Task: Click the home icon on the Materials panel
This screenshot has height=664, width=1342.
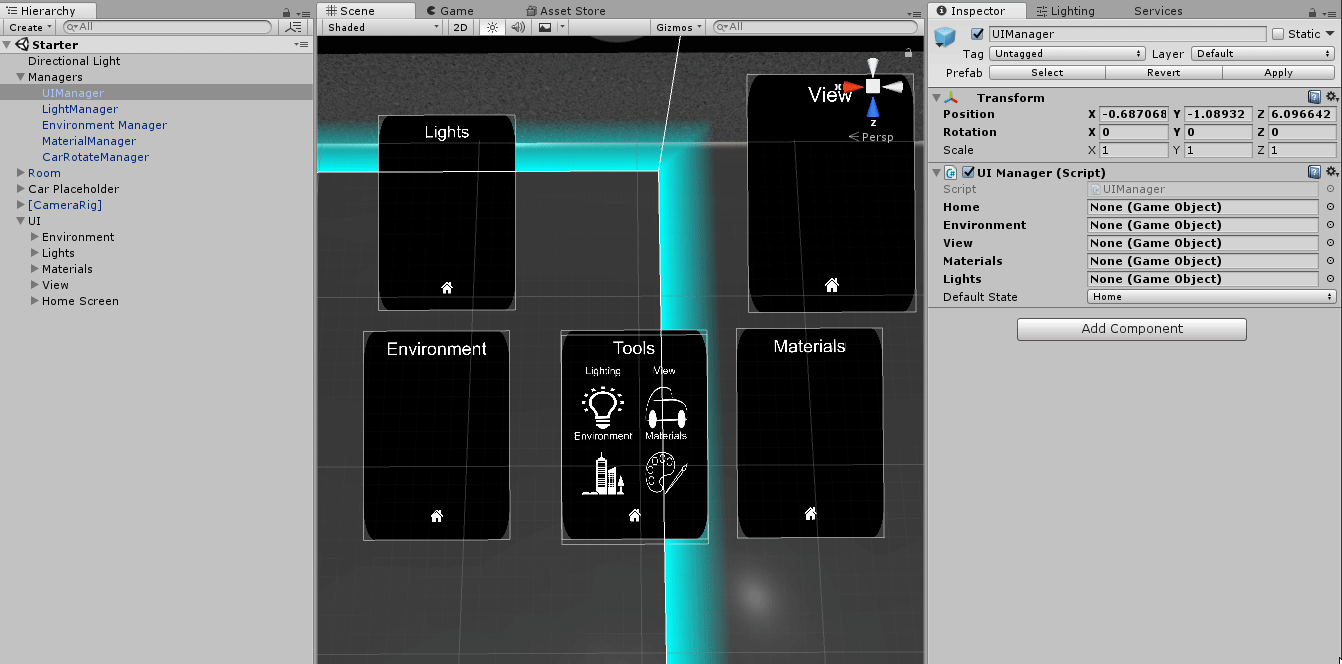Action: pyautogui.click(x=811, y=514)
